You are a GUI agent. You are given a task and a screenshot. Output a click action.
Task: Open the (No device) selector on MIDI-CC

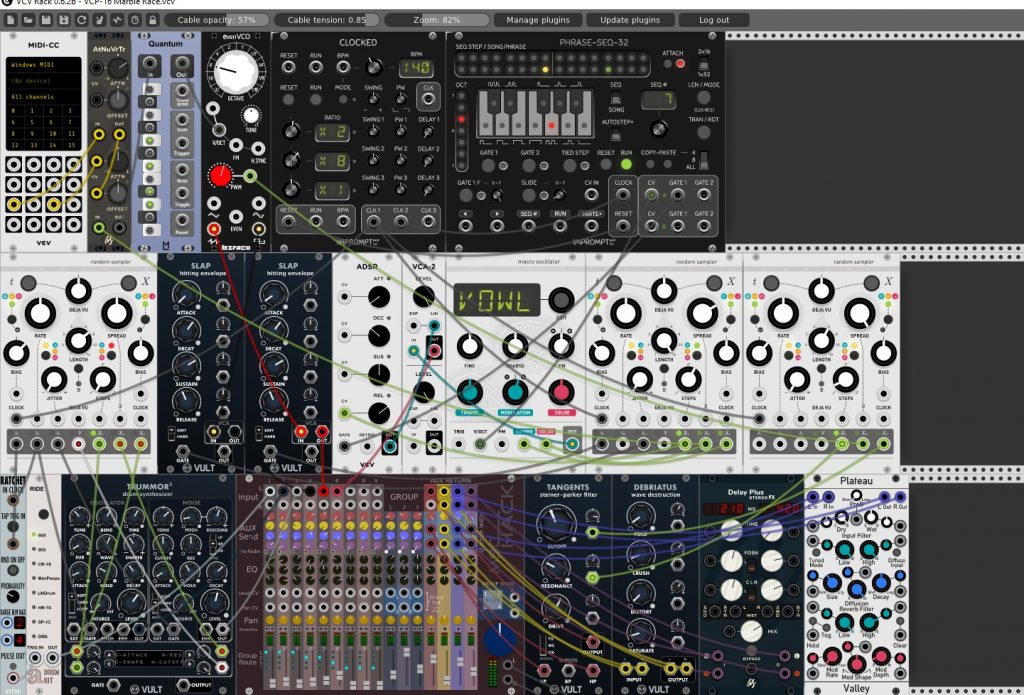coord(44,81)
